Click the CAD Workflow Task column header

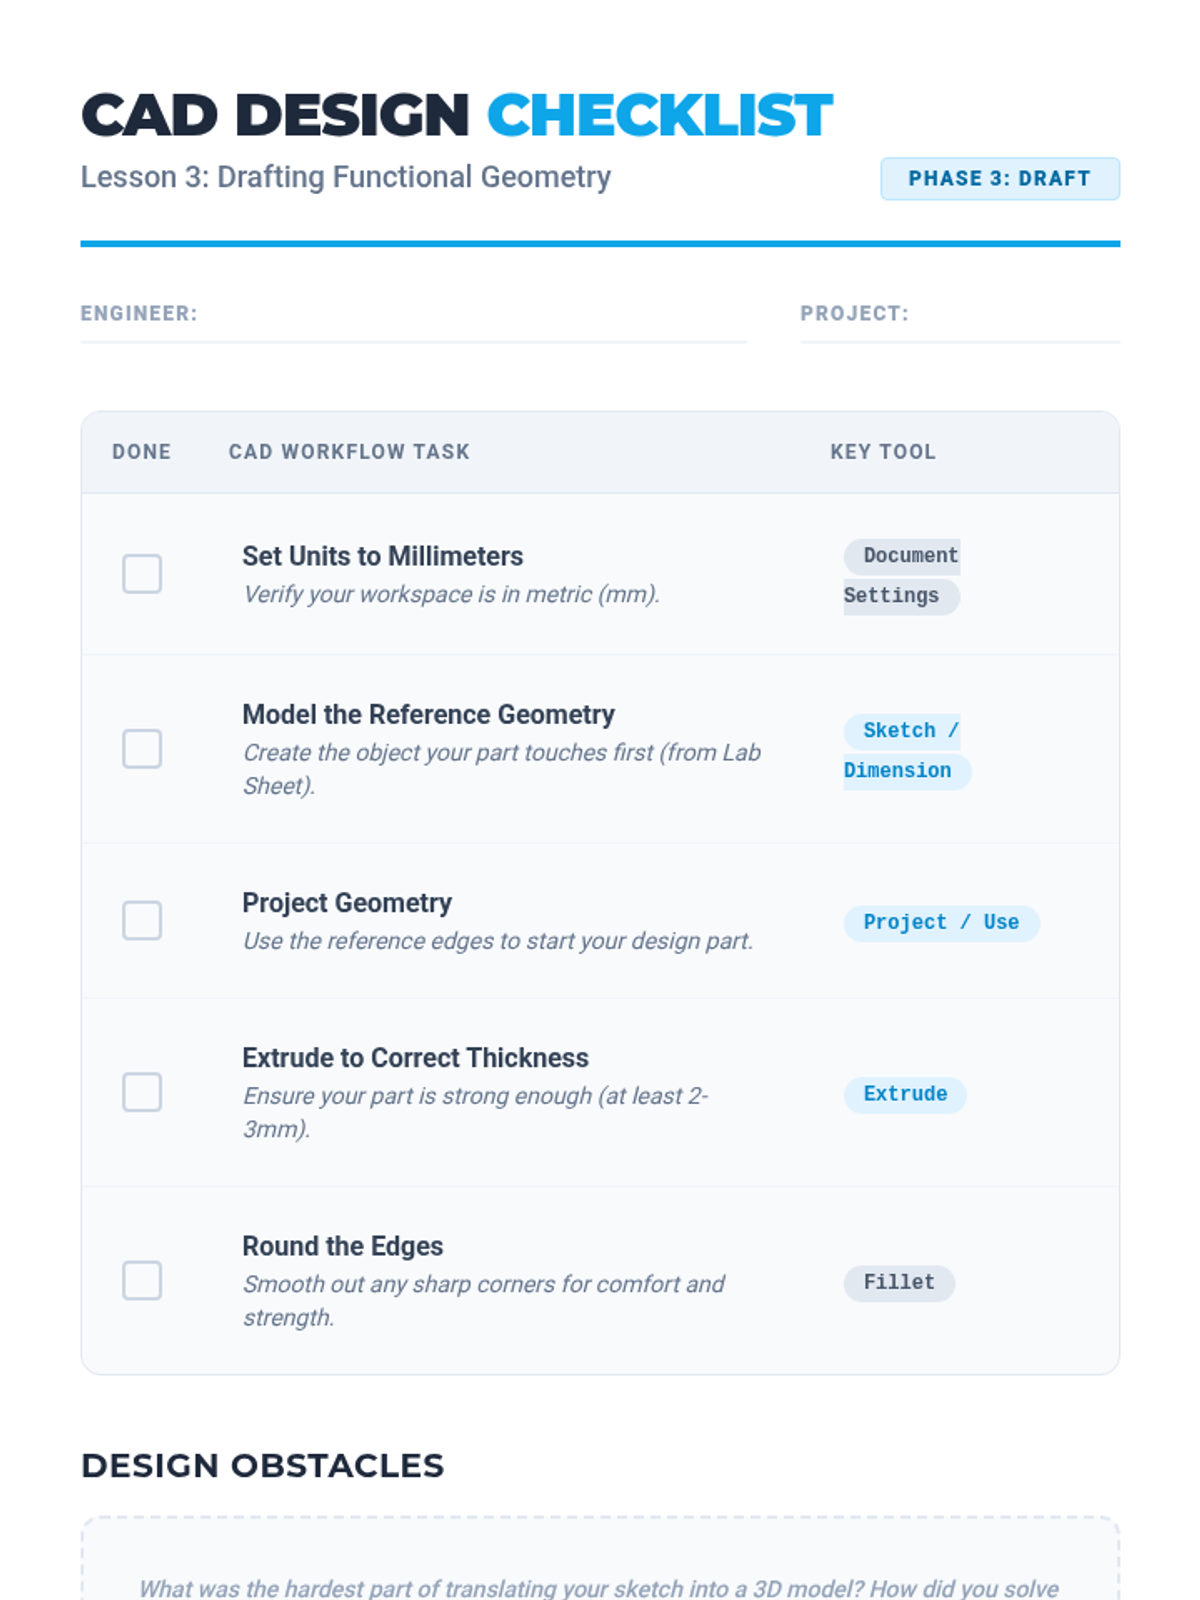click(349, 452)
